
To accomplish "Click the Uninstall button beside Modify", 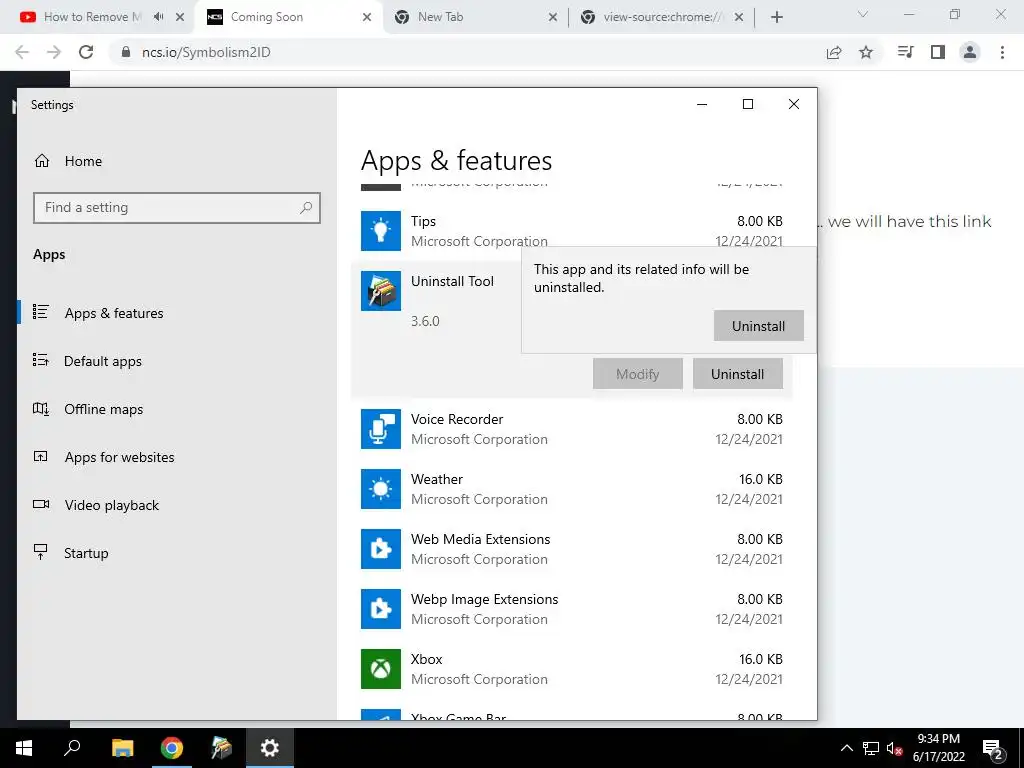I will (x=737, y=374).
